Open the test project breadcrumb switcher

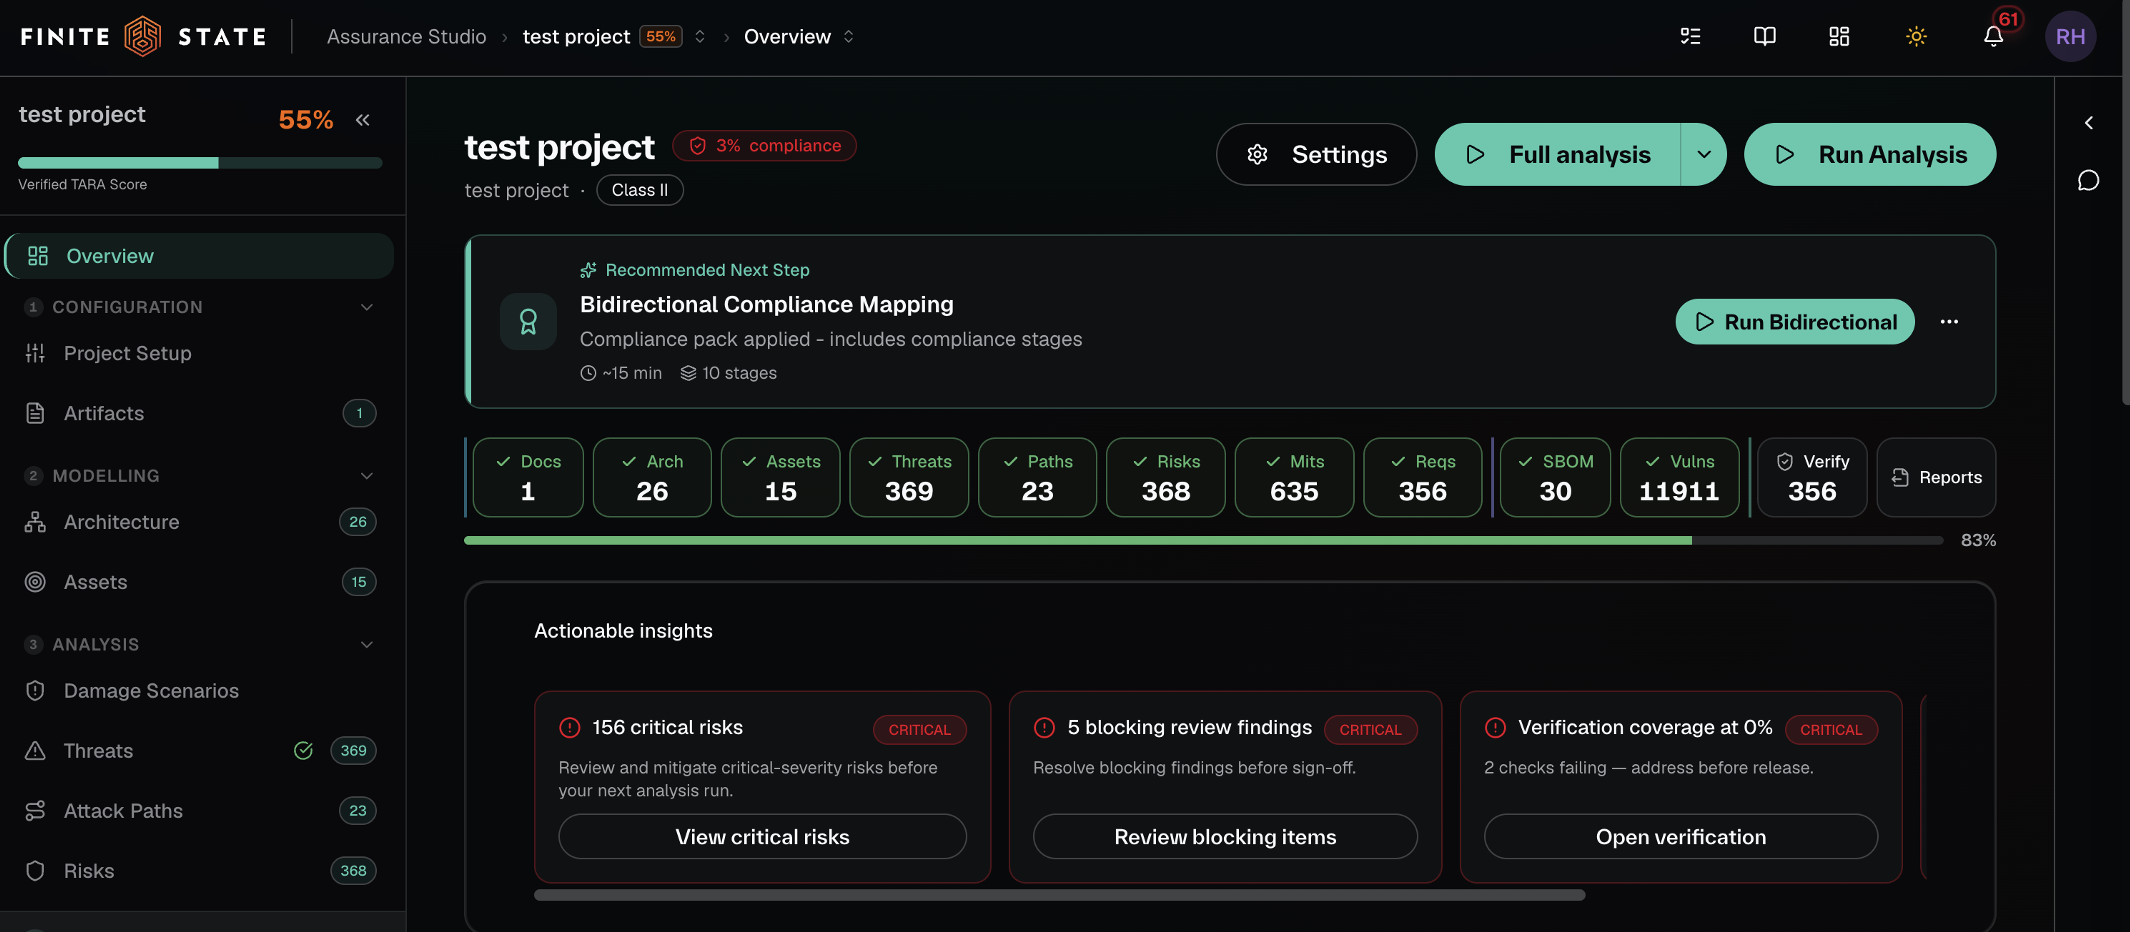pos(700,37)
